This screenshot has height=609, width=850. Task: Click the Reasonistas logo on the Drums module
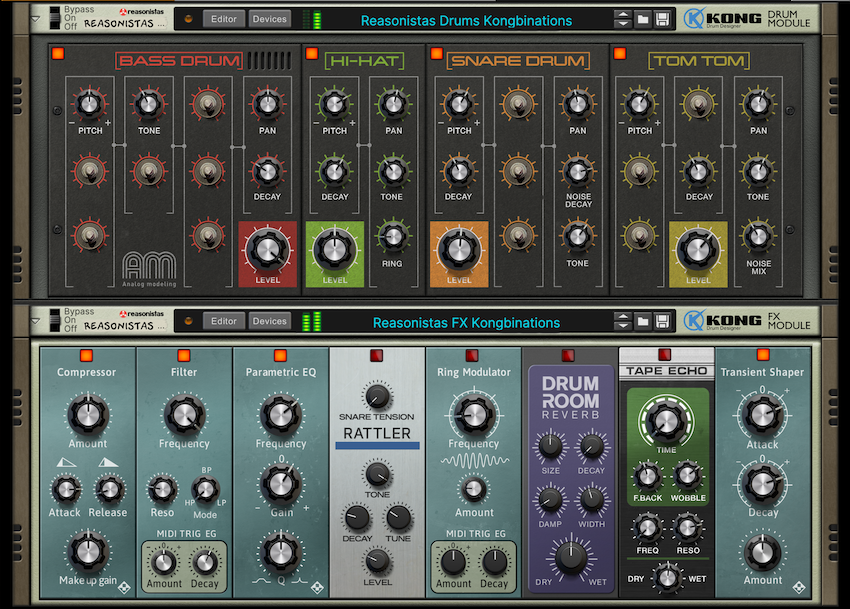(x=142, y=11)
